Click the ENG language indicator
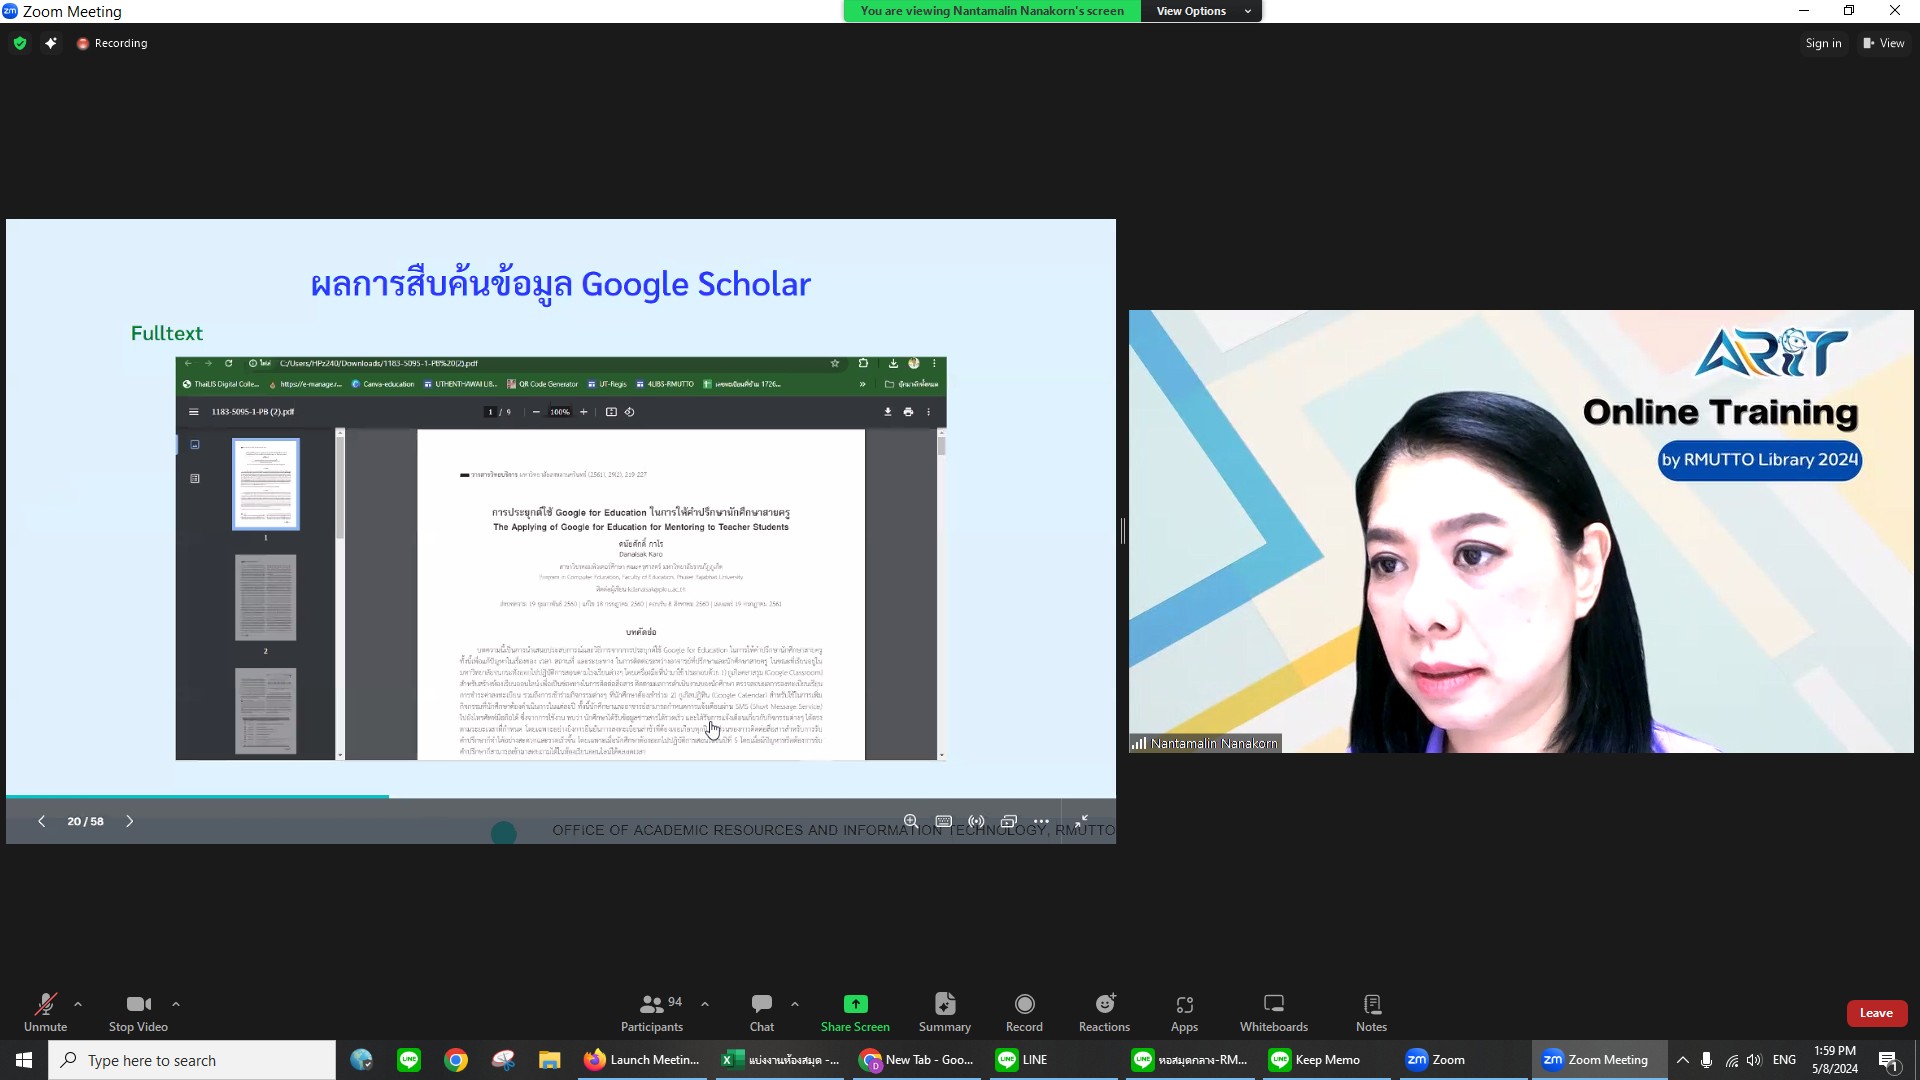The width and height of the screenshot is (1920, 1080). (x=1784, y=1060)
